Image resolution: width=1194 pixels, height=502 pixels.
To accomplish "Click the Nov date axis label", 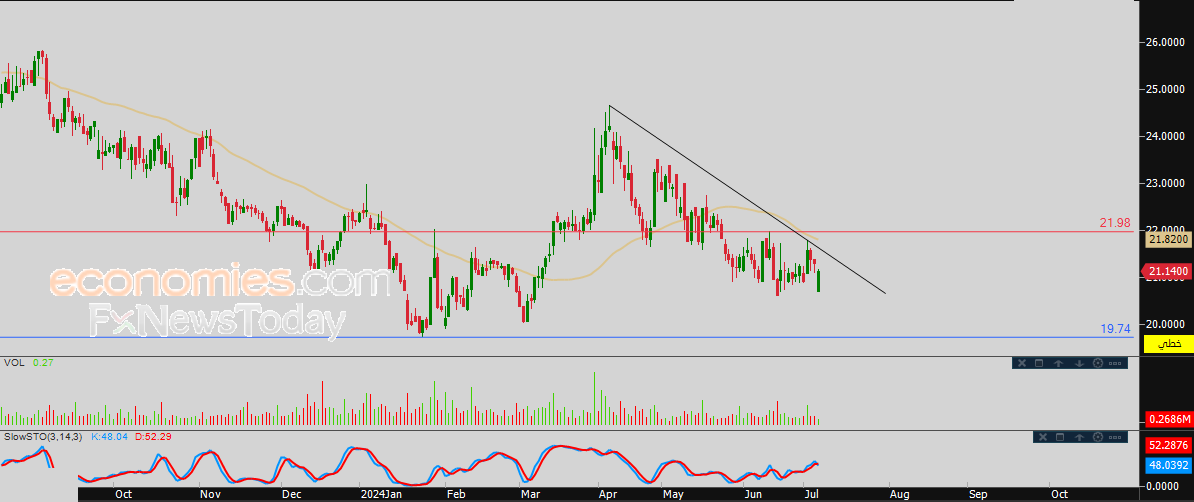I will pyautogui.click(x=209, y=494).
